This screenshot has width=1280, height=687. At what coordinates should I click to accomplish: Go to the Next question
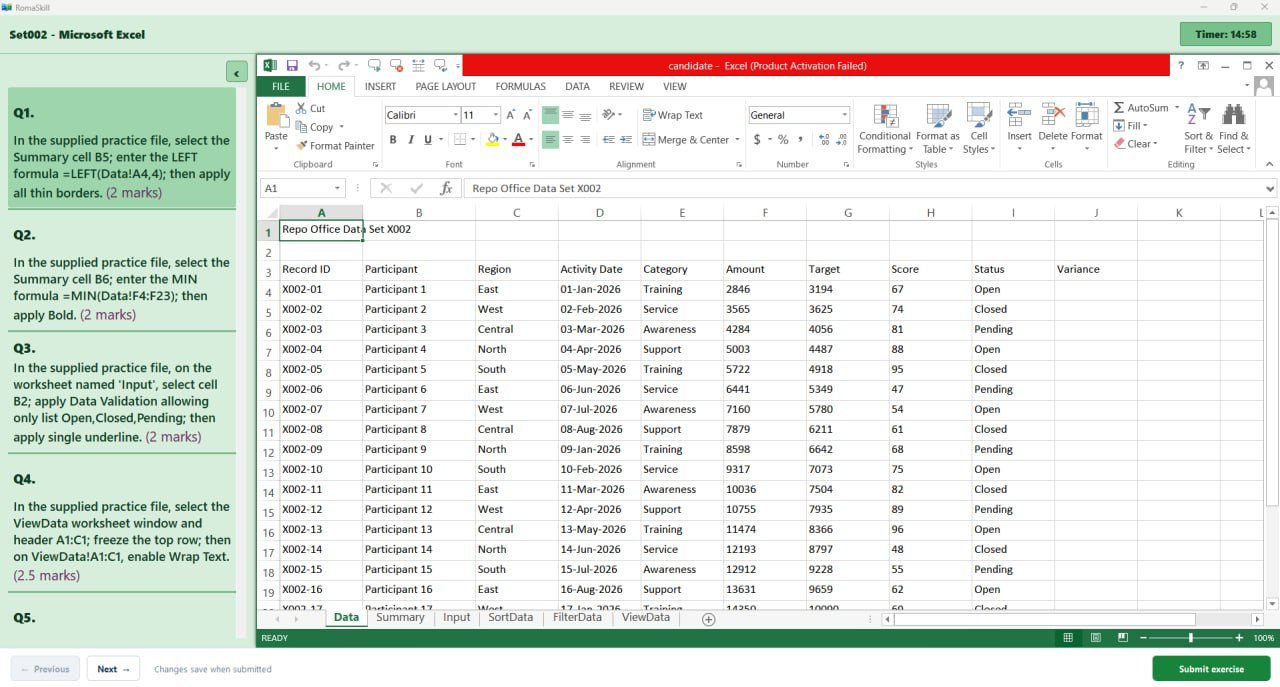[114, 669]
